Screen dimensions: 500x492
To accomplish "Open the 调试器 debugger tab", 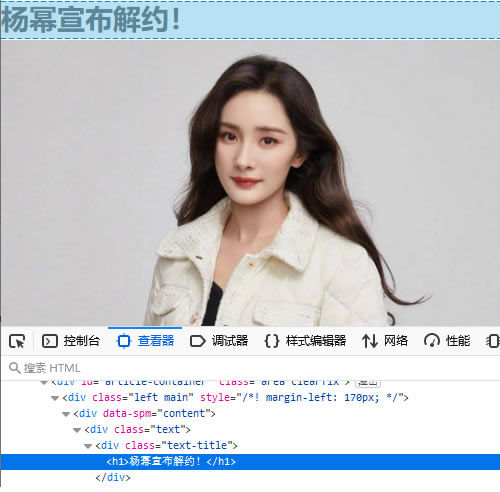I will [x=219, y=341].
